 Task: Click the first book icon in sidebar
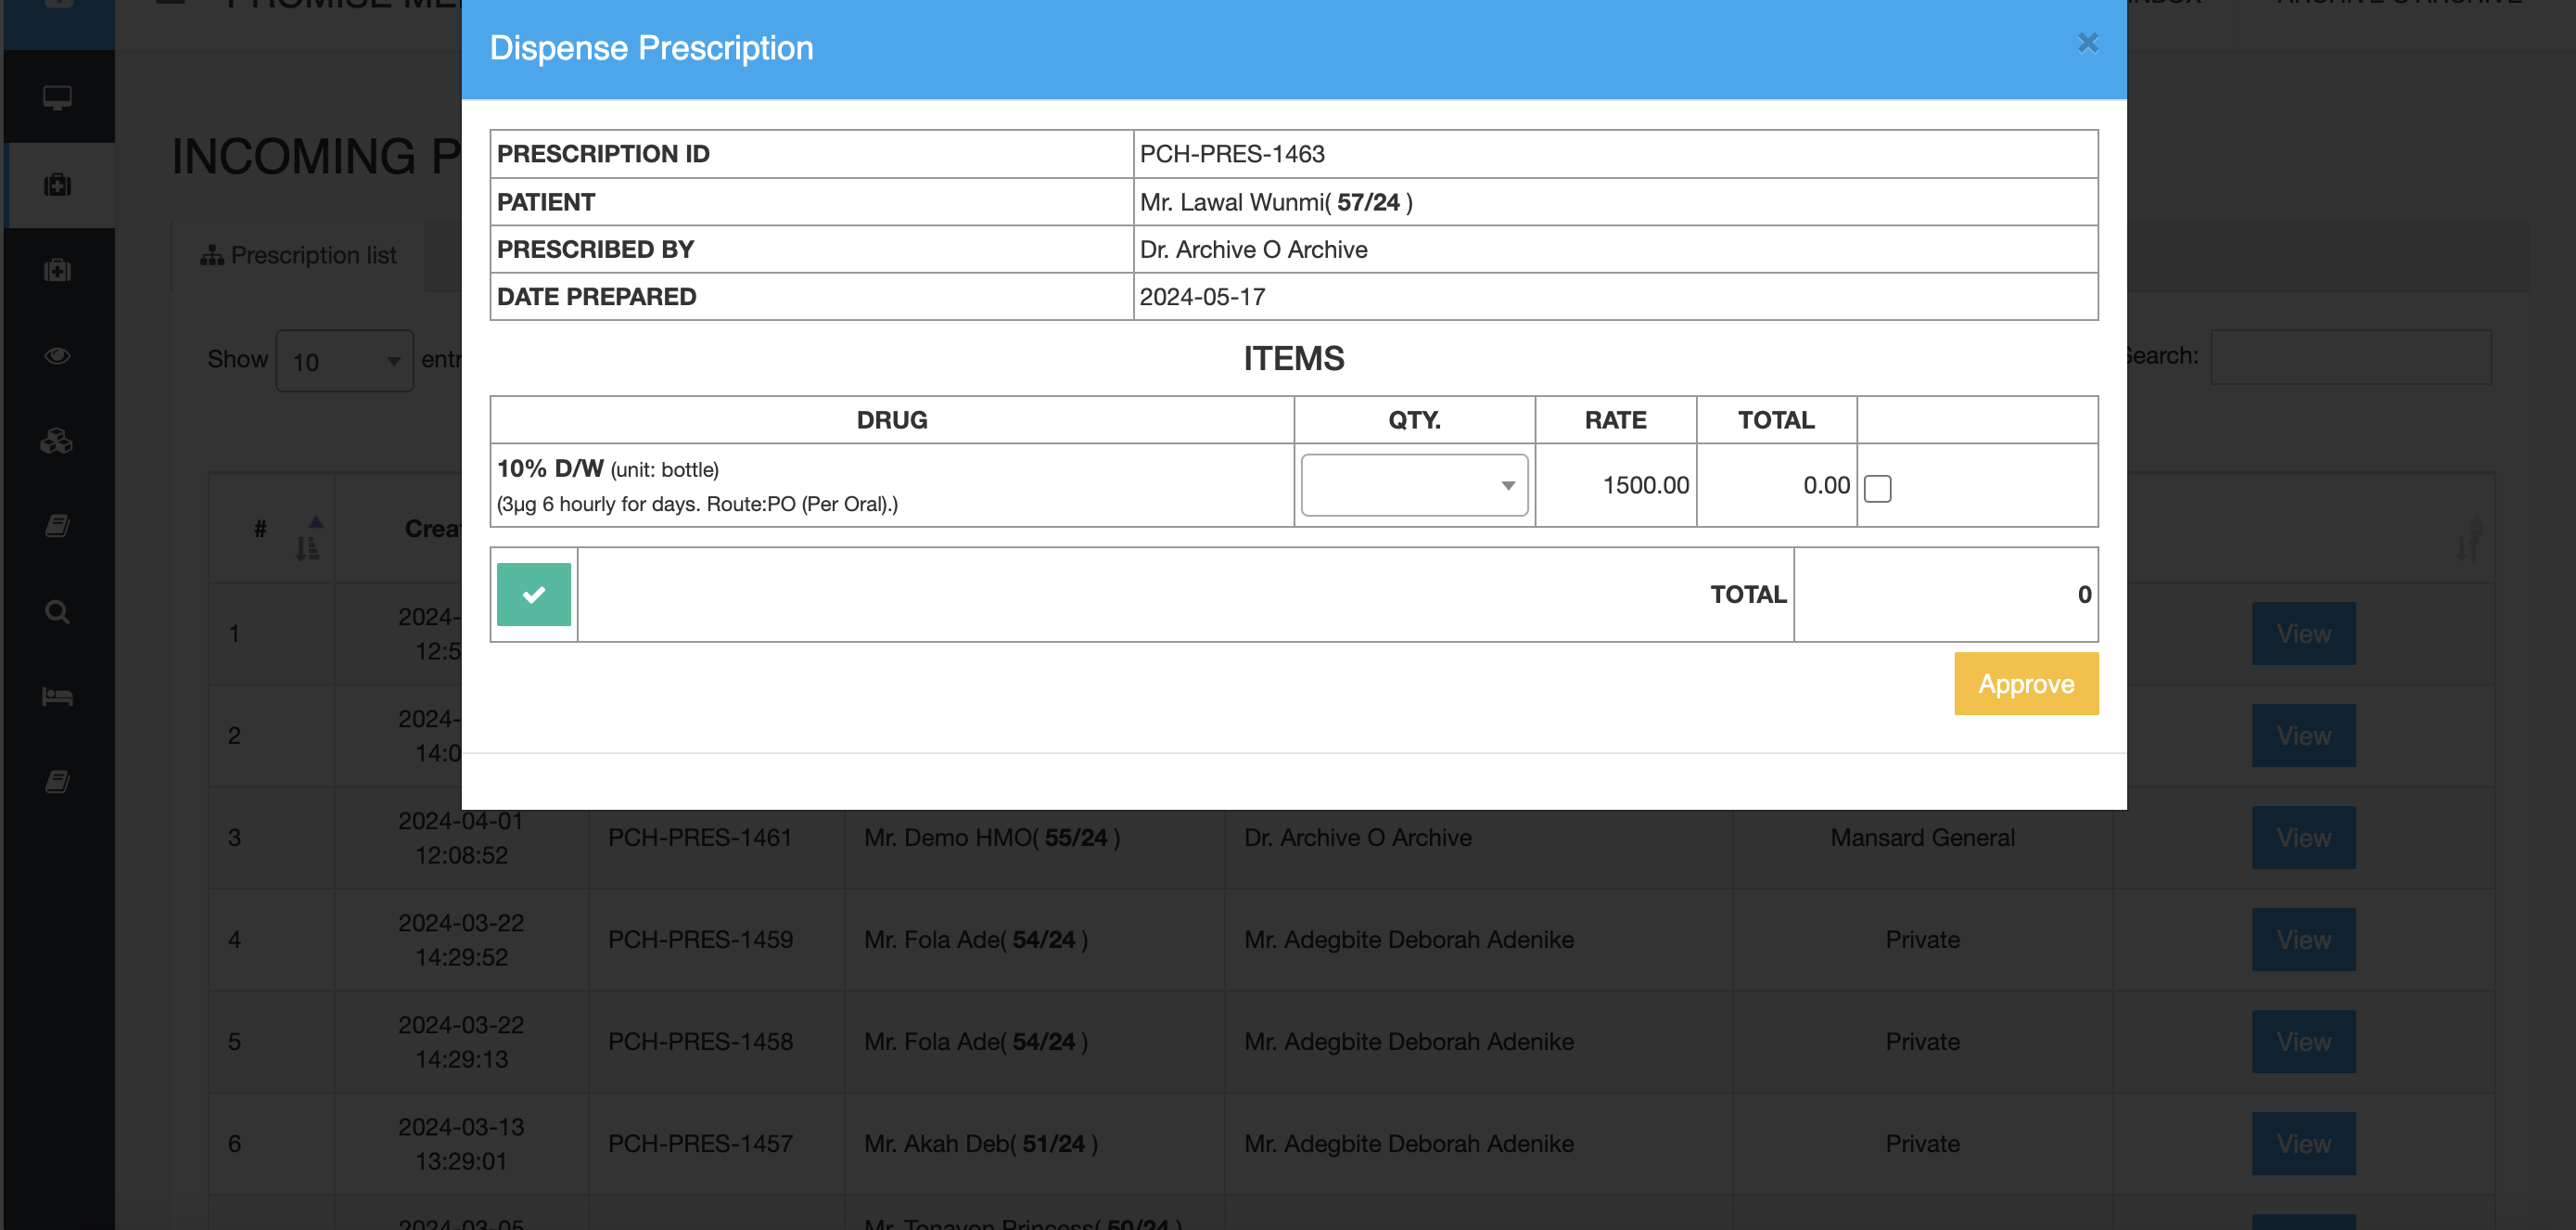57,526
